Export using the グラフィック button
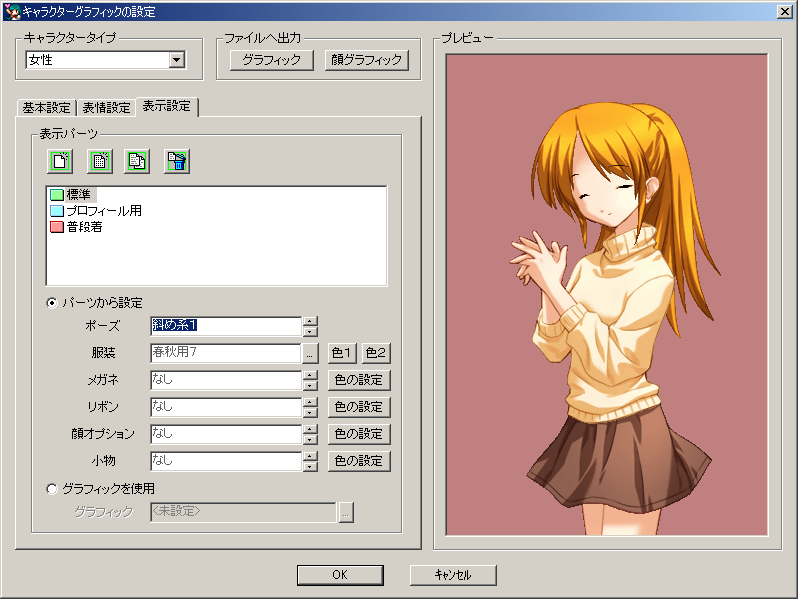 tap(271, 60)
